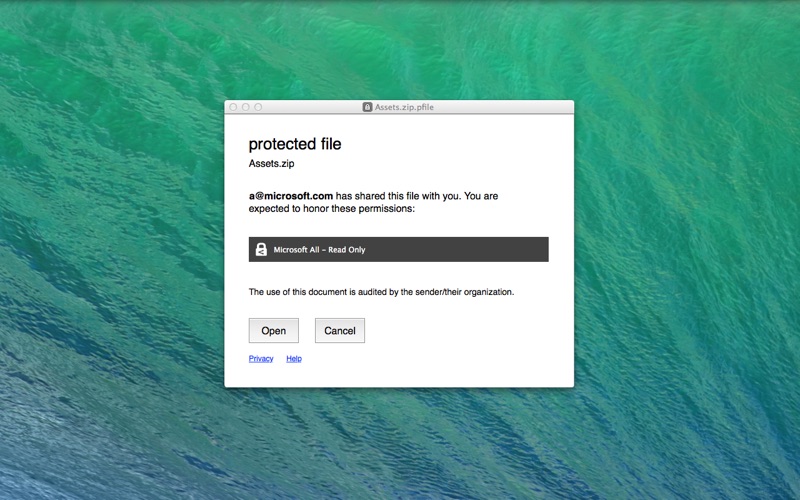Zoom the Assets.zip.pfile window
The height and width of the screenshot is (500, 800).
(258, 107)
